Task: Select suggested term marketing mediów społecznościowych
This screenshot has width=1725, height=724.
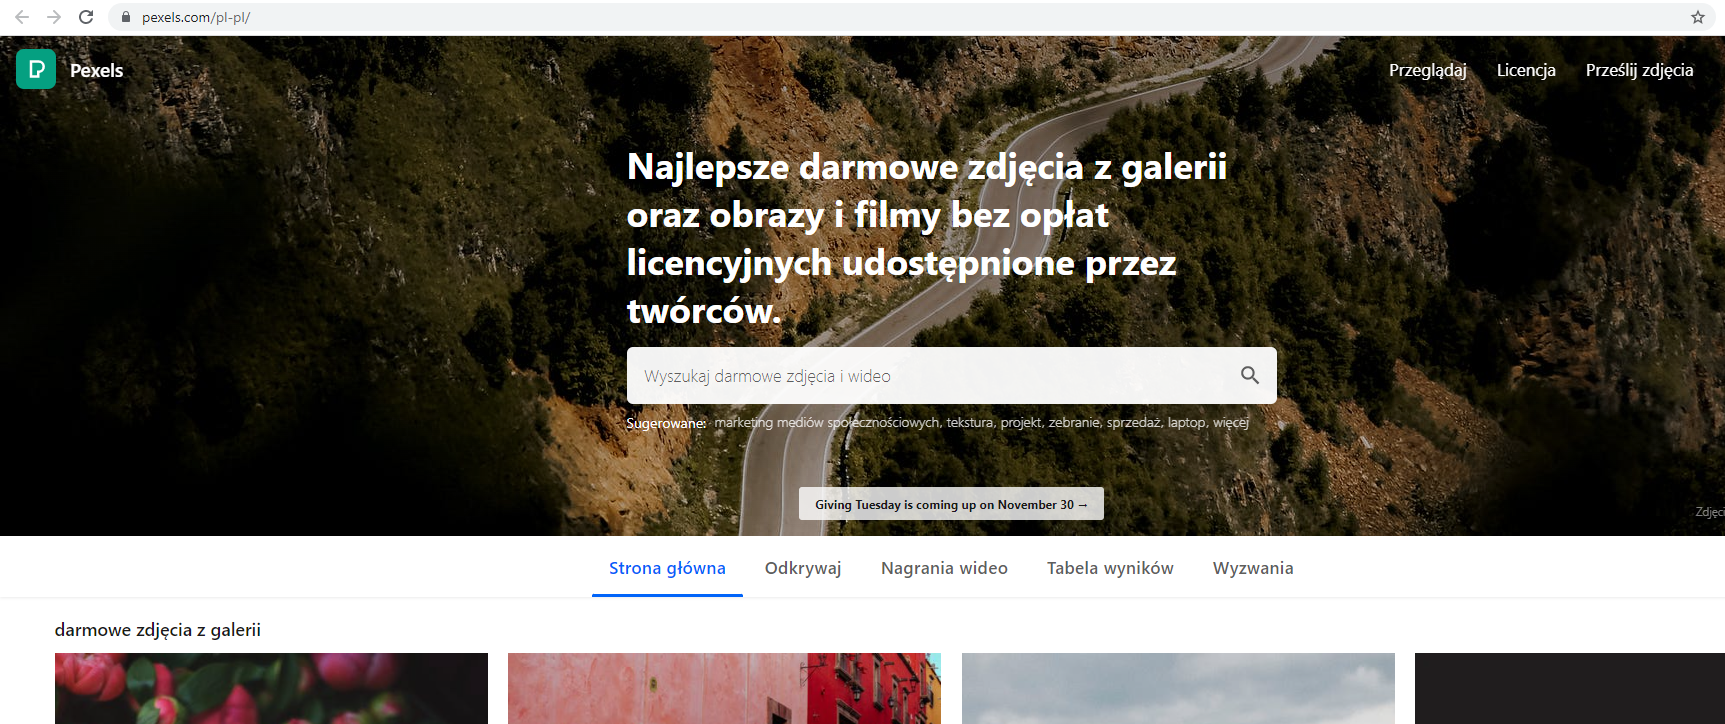Action: point(827,422)
